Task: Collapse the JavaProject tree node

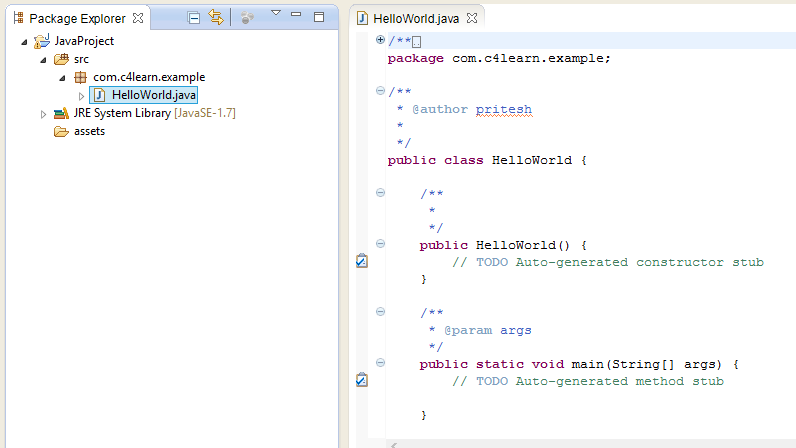Action: tap(24, 42)
